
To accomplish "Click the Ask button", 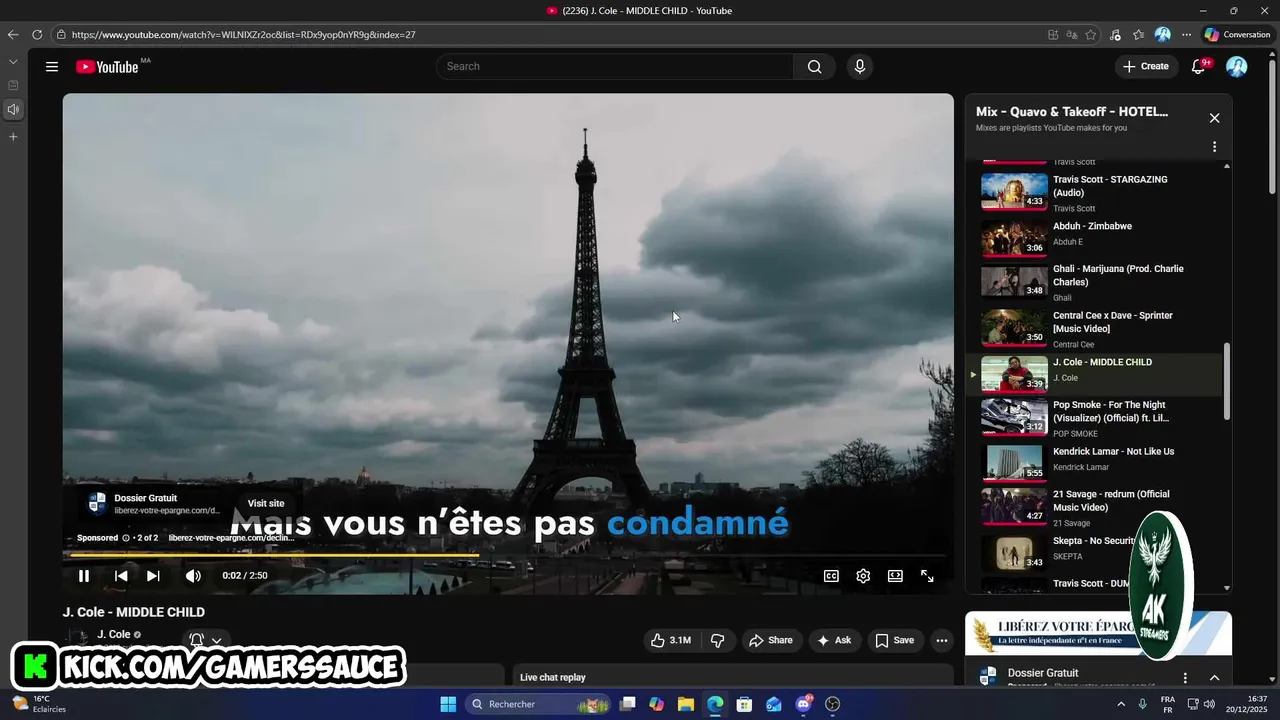I will tap(834, 640).
